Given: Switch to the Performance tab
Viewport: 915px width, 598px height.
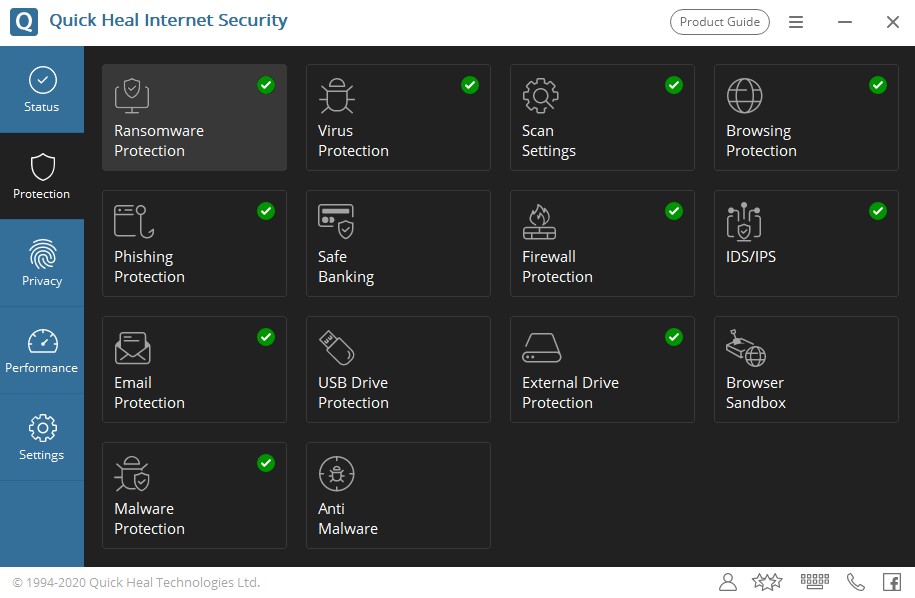Looking at the screenshot, I should tap(42, 350).
